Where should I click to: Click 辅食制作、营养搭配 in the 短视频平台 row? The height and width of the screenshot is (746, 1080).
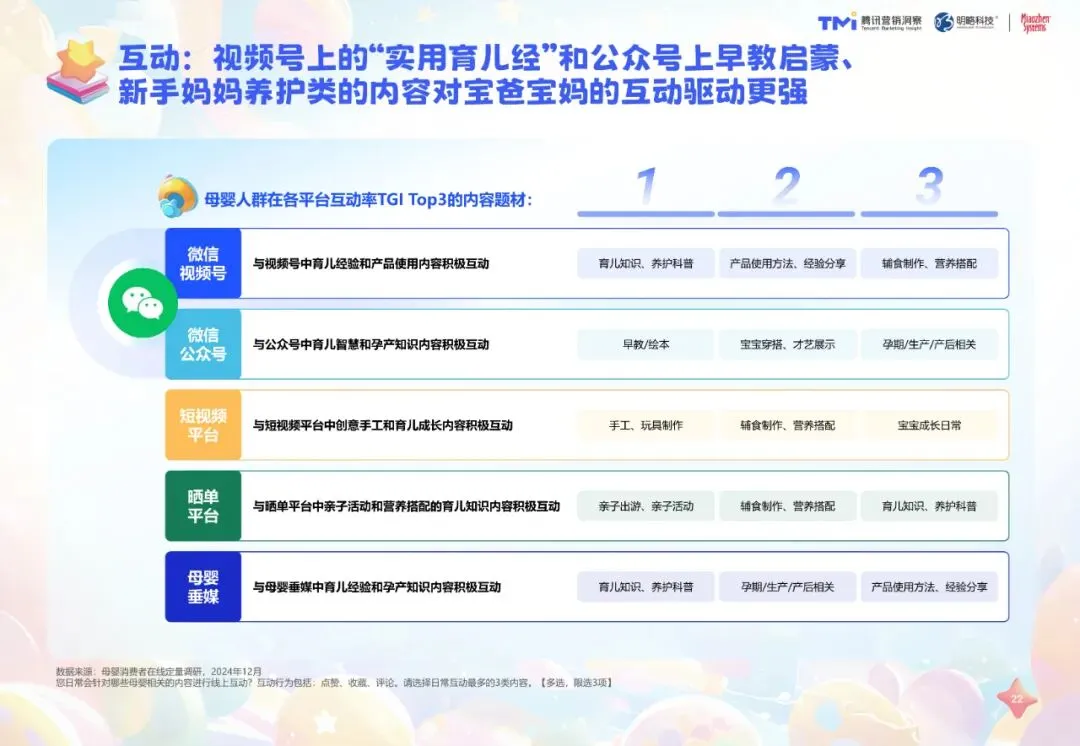pos(787,425)
